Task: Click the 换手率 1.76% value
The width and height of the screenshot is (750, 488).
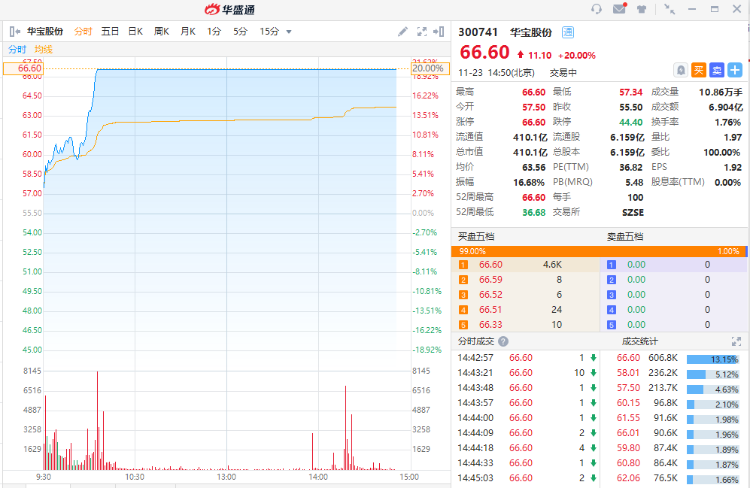Action: (x=728, y=122)
